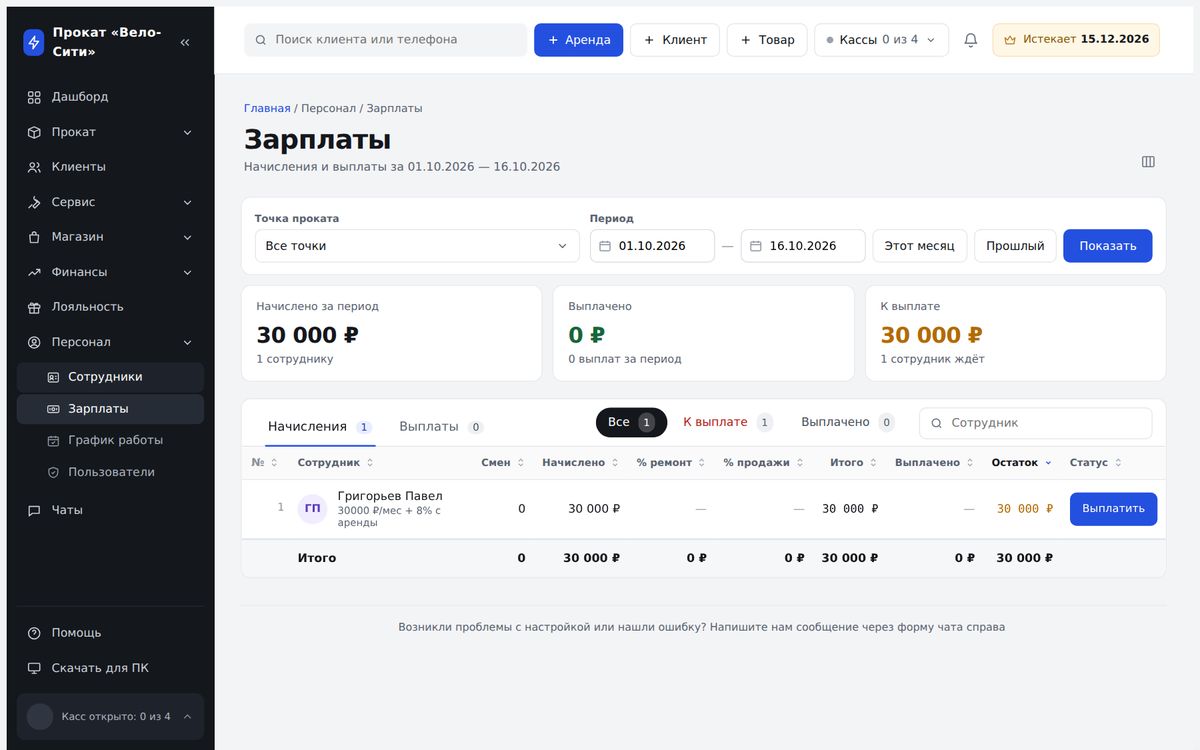Expand the Прокат submenu chevron
The image size is (1200, 750).
tap(187, 132)
